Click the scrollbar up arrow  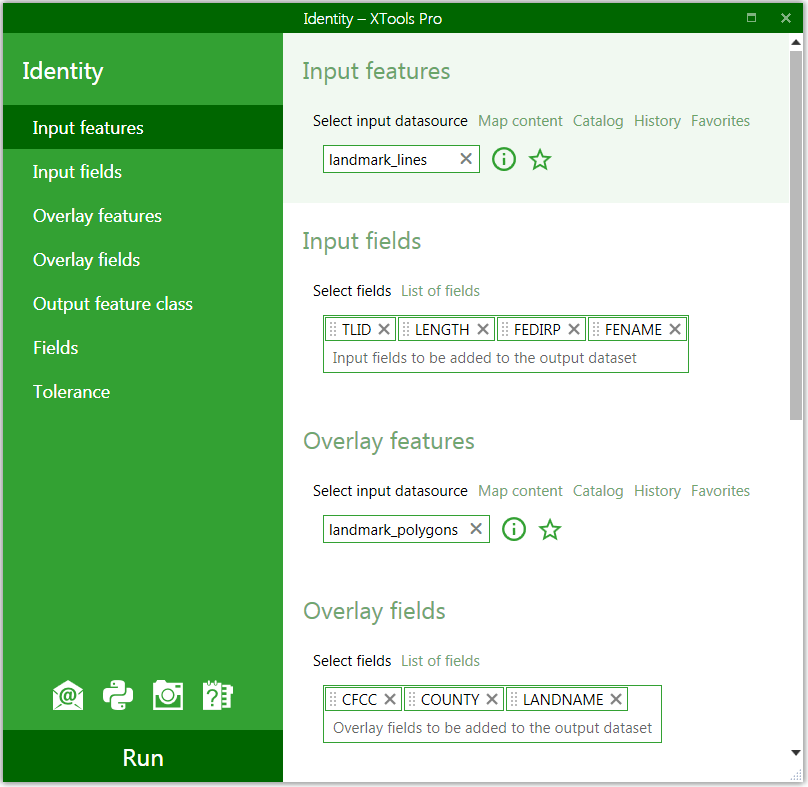(796, 42)
